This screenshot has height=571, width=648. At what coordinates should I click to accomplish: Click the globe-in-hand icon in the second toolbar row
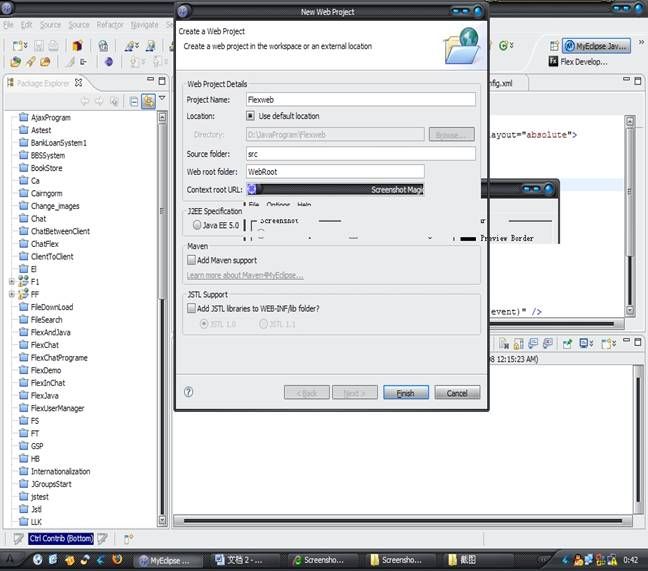pos(16,62)
